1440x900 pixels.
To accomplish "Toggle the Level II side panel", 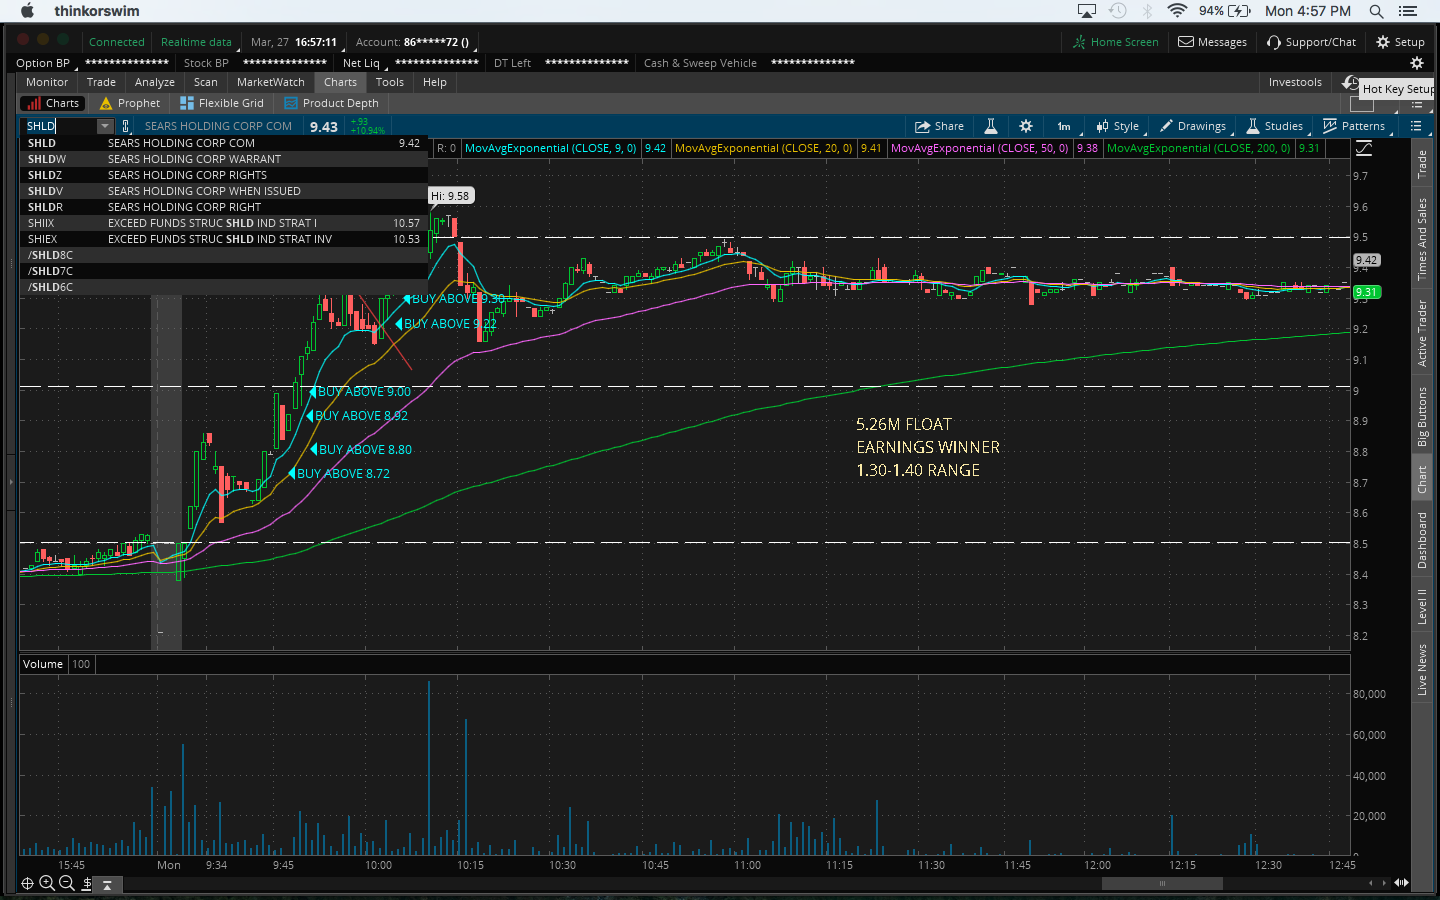I will pyautogui.click(x=1422, y=606).
